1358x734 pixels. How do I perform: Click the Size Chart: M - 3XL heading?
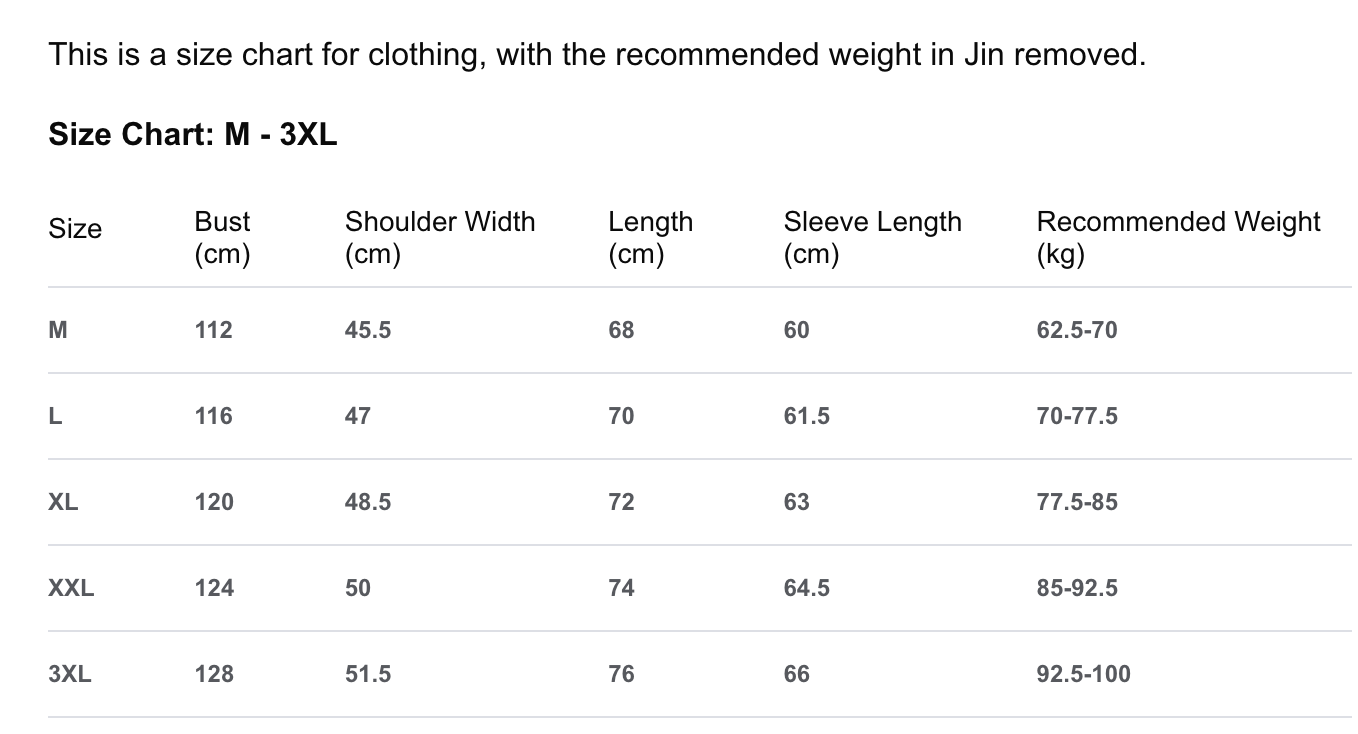pyautogui.click(x=193, y=135)
